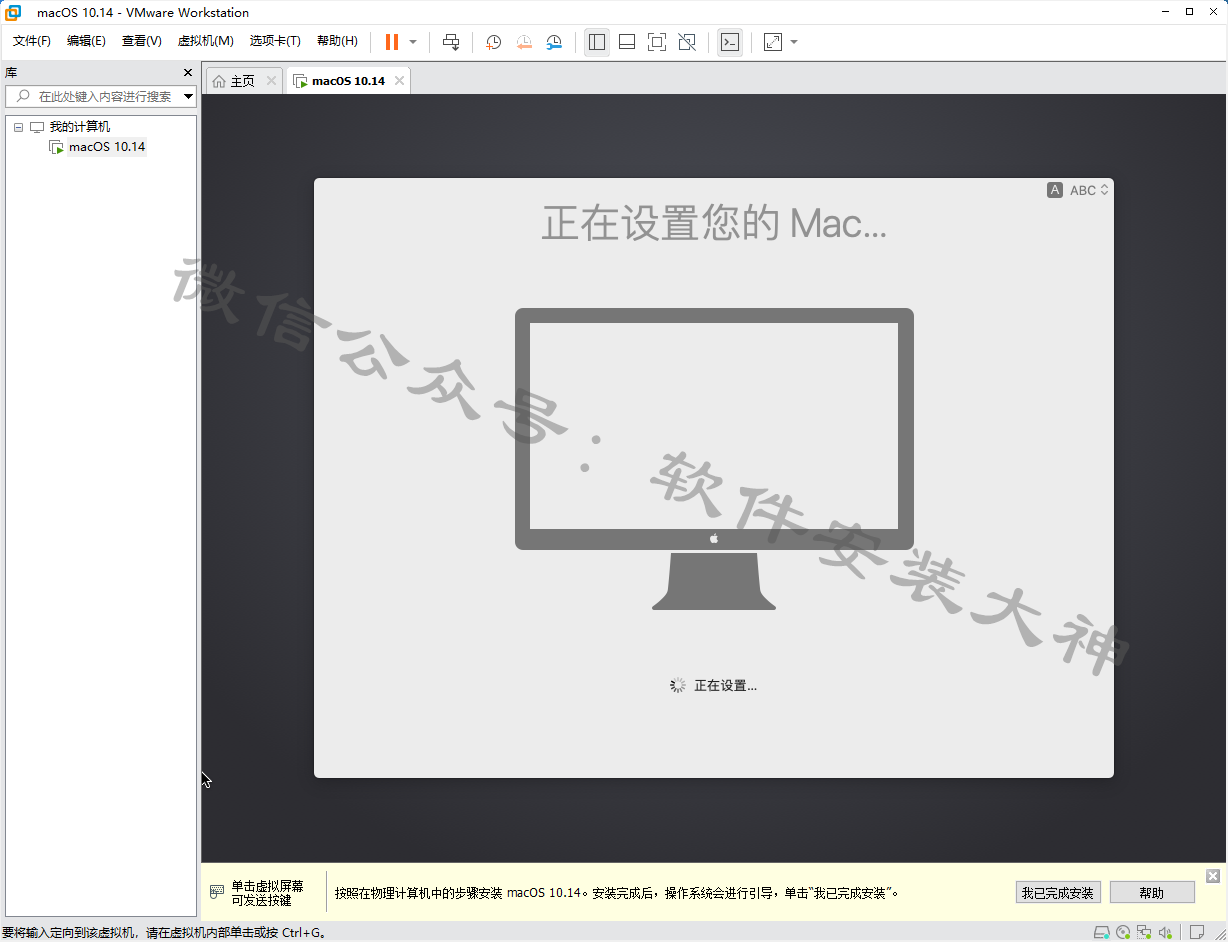Close the 主页 tab

[x=271, y=81]
